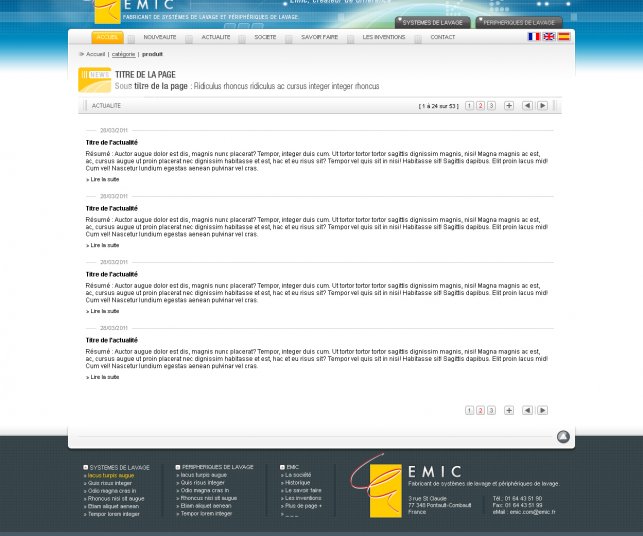Screen dimensions: 643x536
Task: Select page 1 in bottom pagination
Action: 469,410
